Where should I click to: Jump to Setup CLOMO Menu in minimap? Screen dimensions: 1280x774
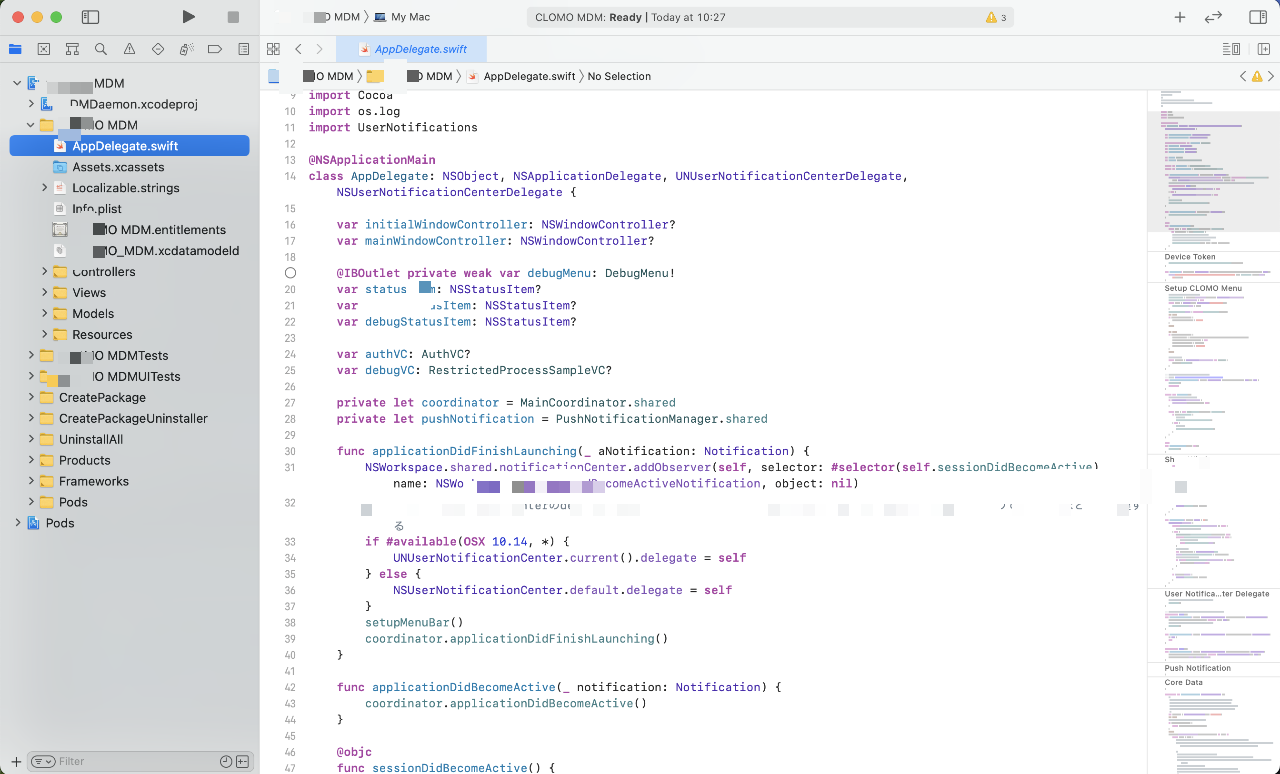1203,288
